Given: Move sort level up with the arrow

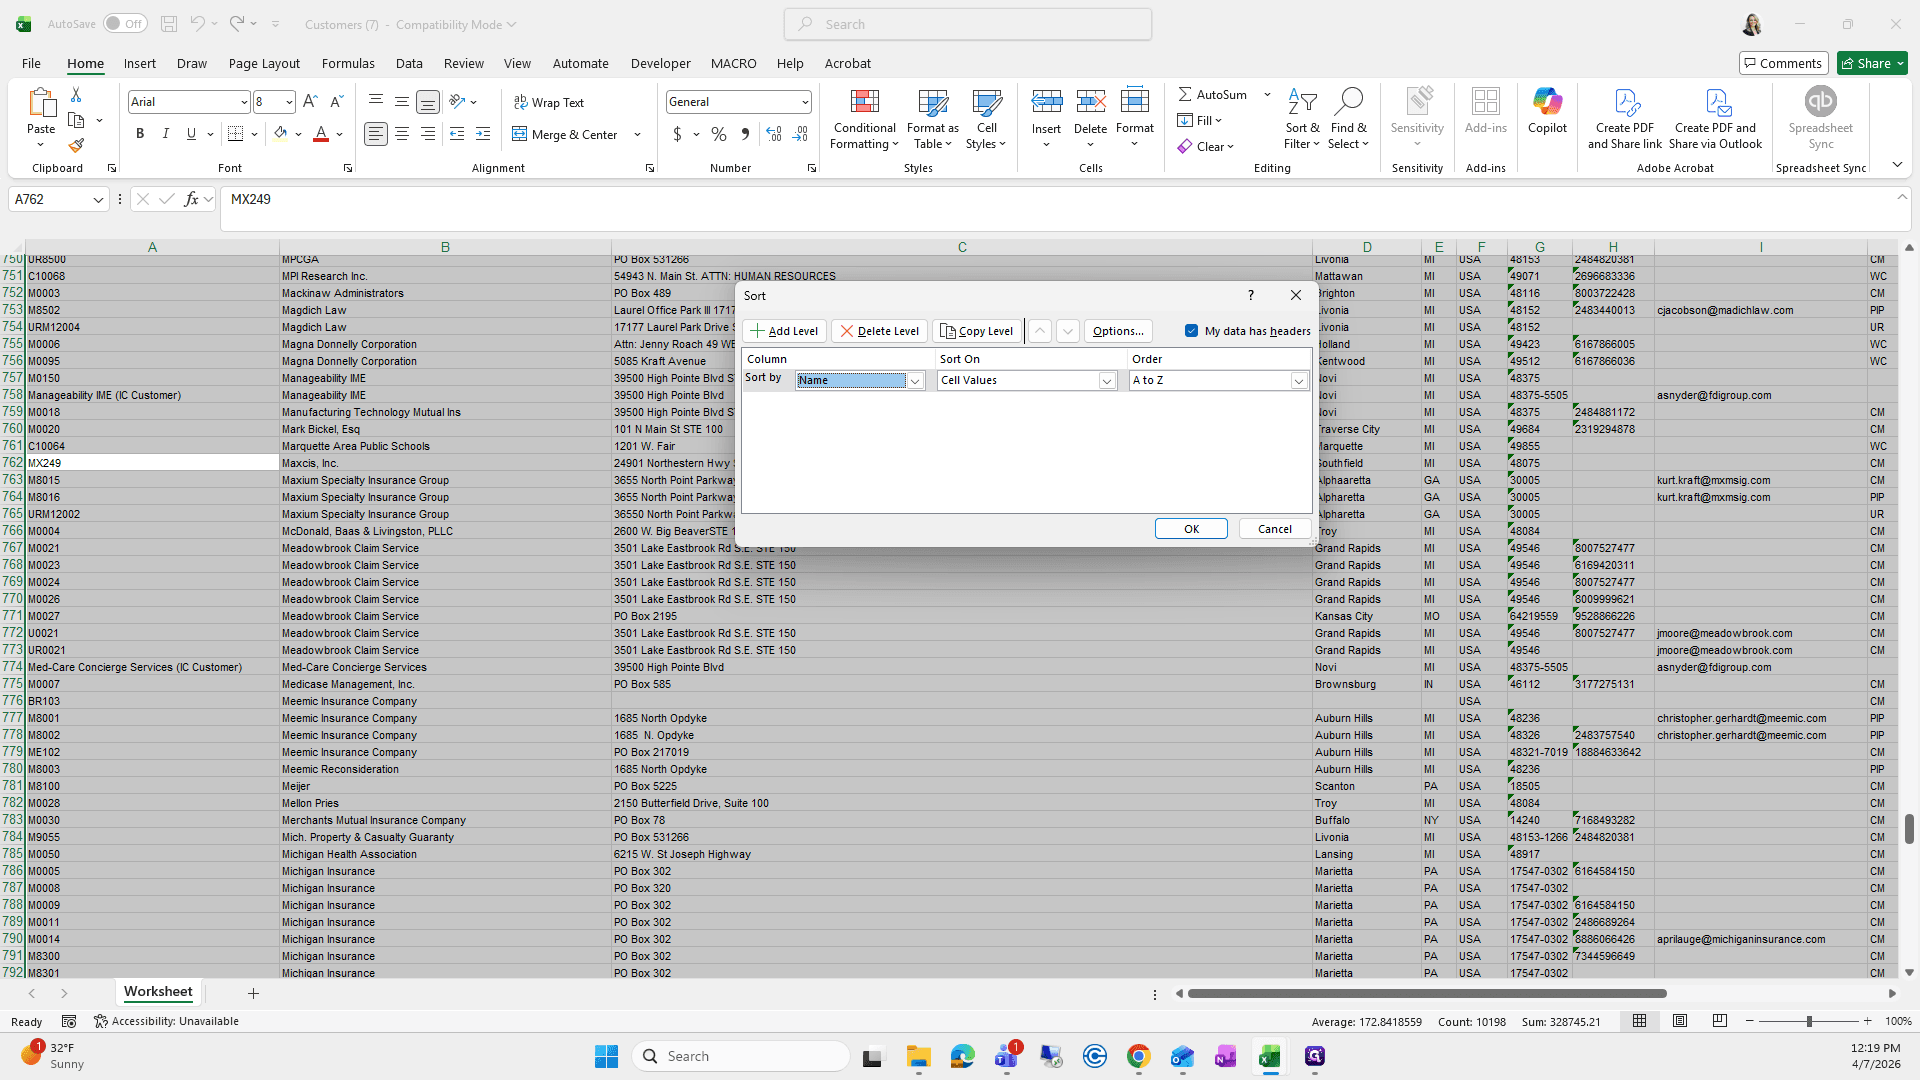Looking at the screenshot, I should coord(1040,331).
